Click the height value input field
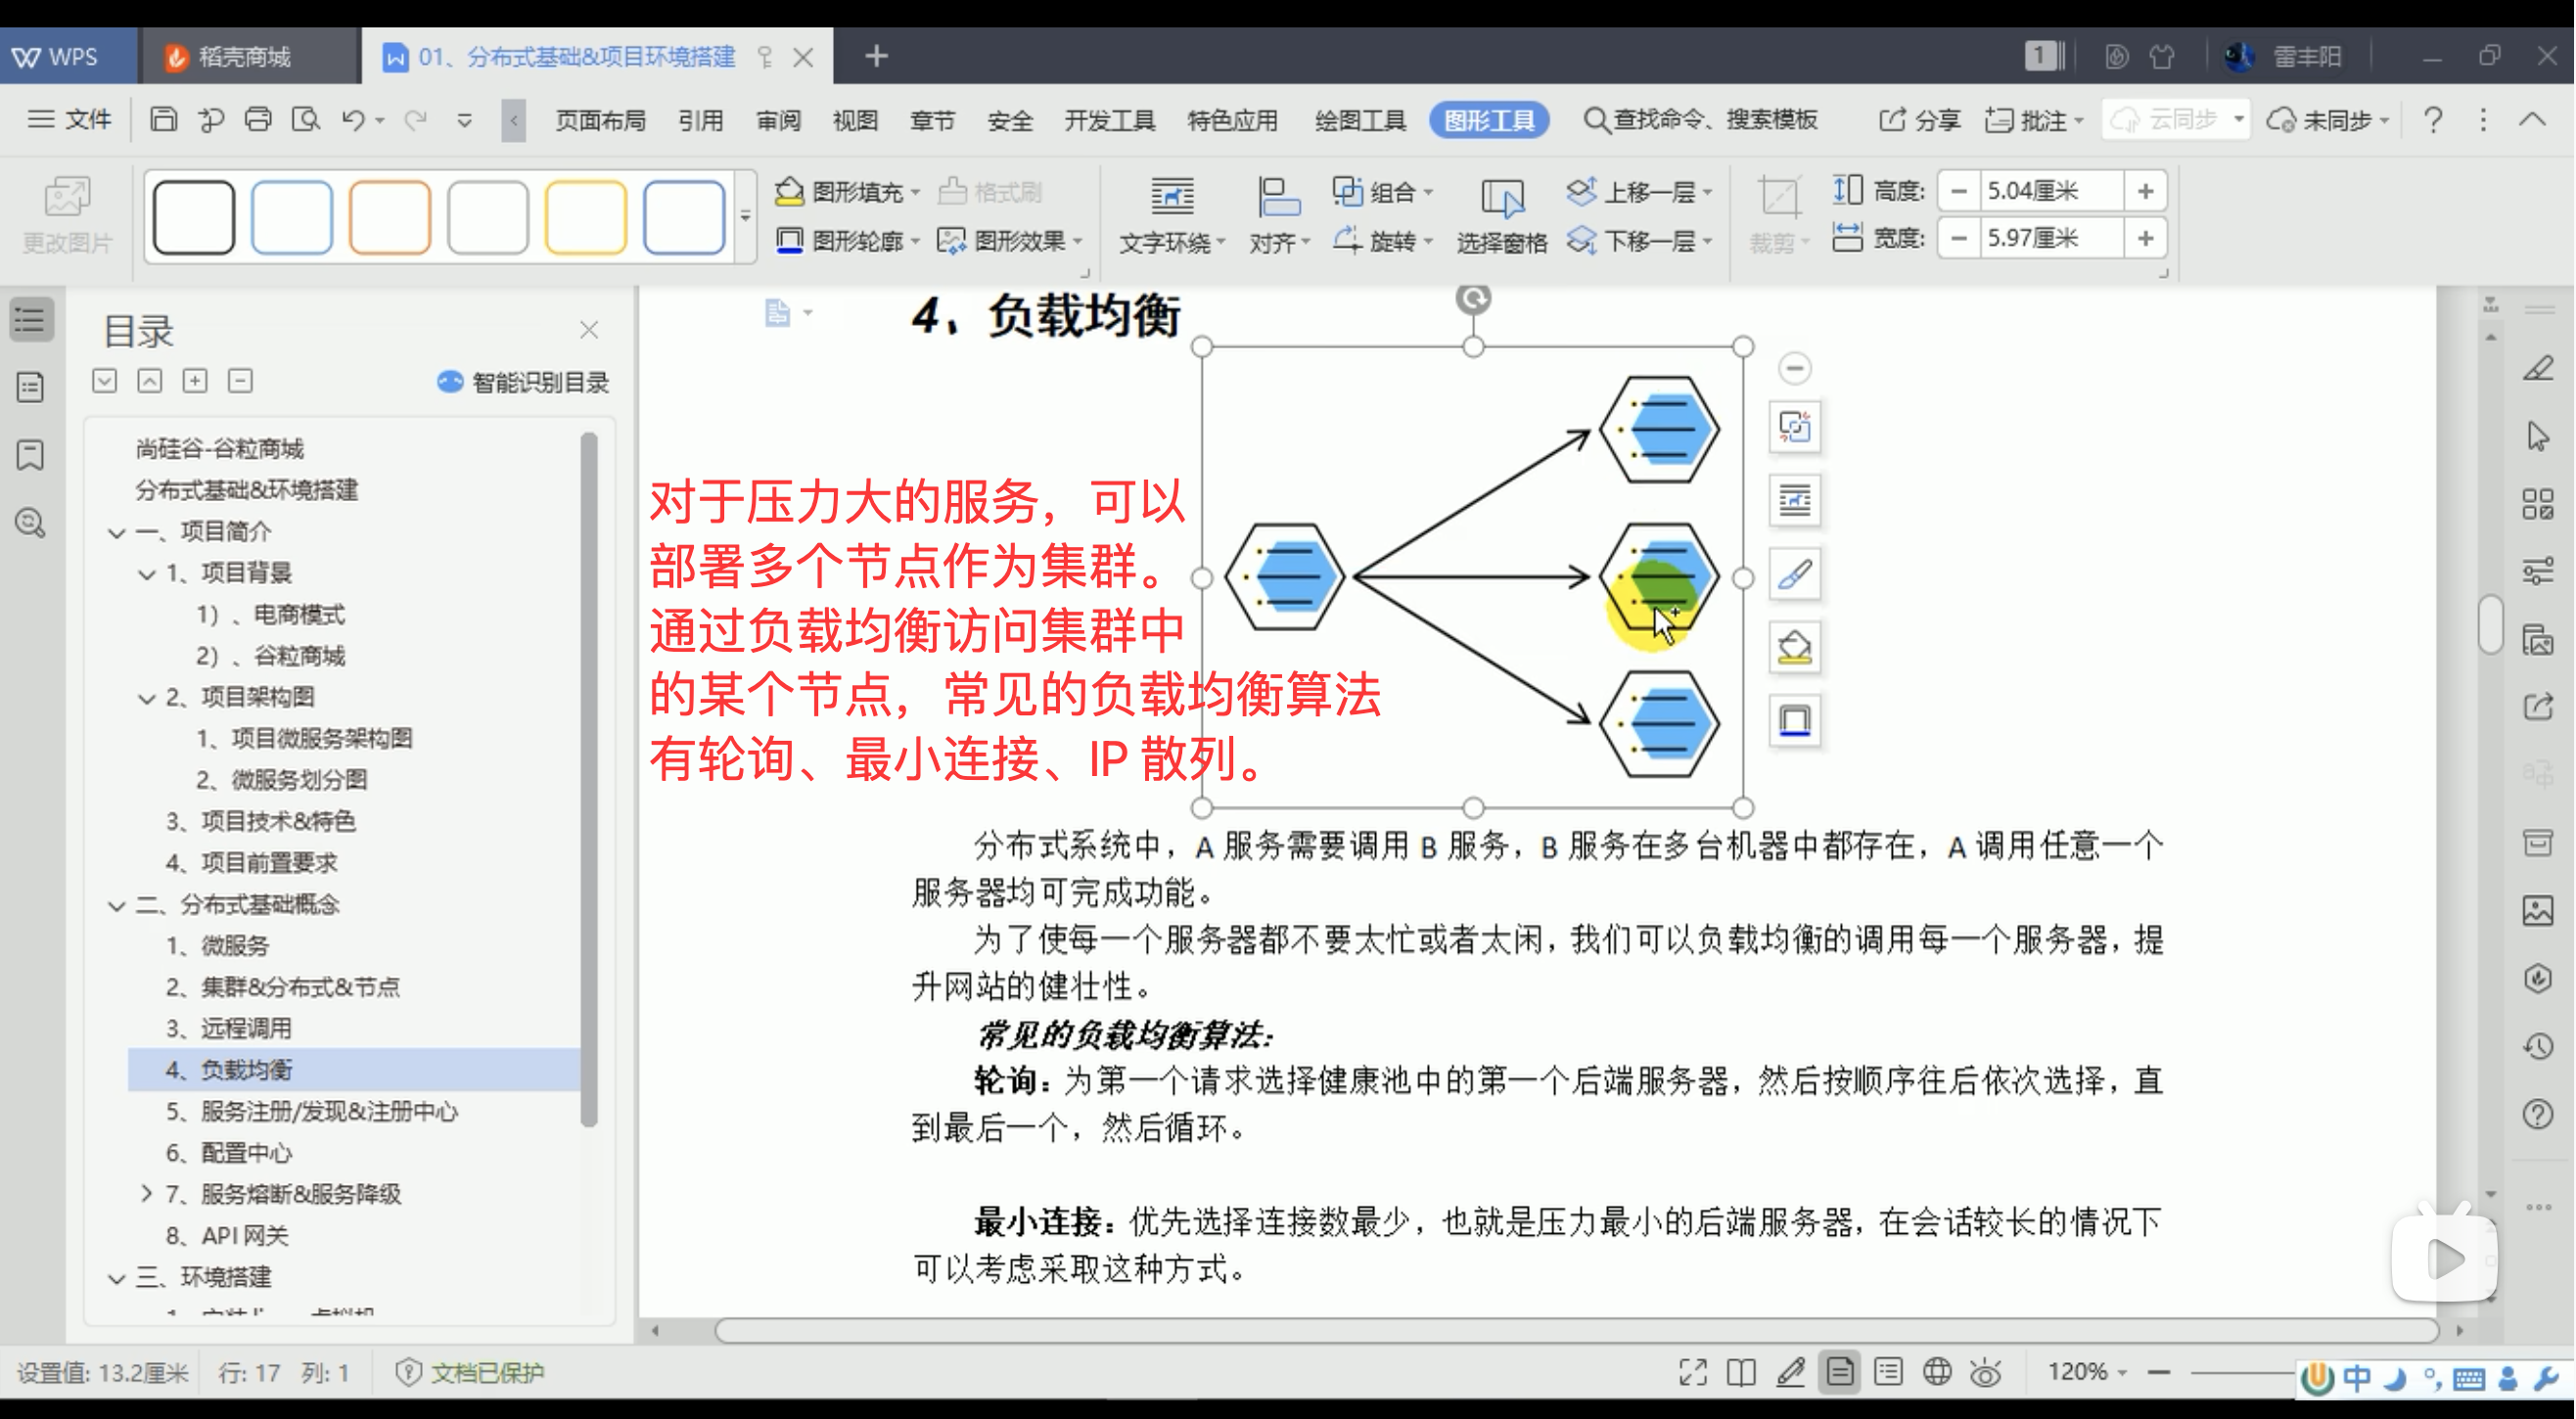Viewport: 2576px width, 1419px height. [2050, 190]
